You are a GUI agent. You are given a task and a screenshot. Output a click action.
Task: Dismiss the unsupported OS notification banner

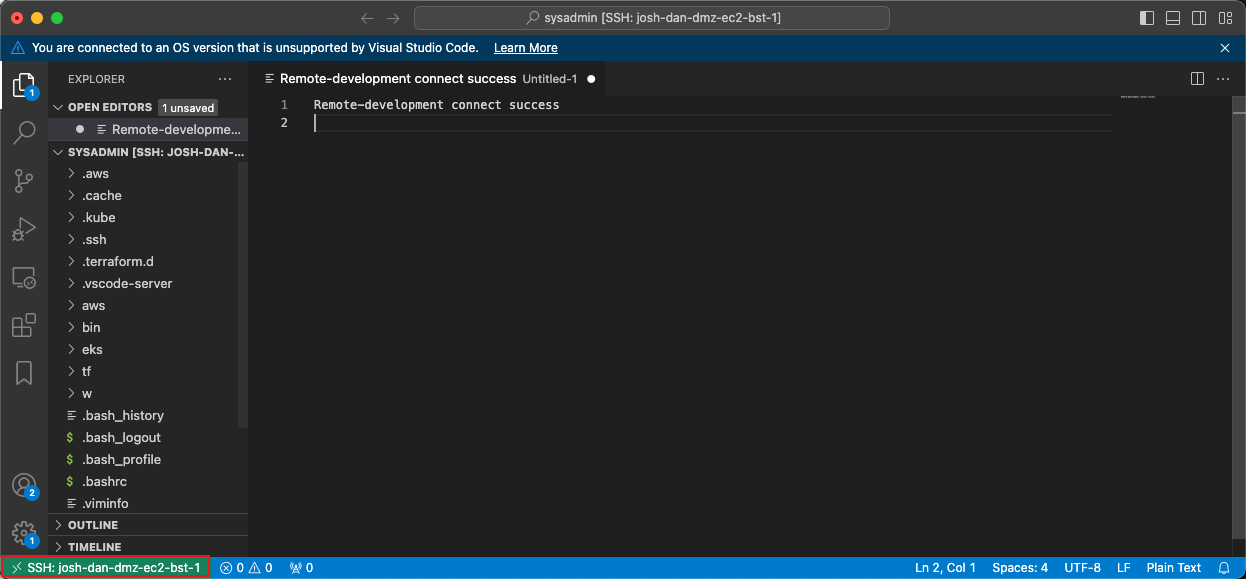click(x=1225, y=48)
